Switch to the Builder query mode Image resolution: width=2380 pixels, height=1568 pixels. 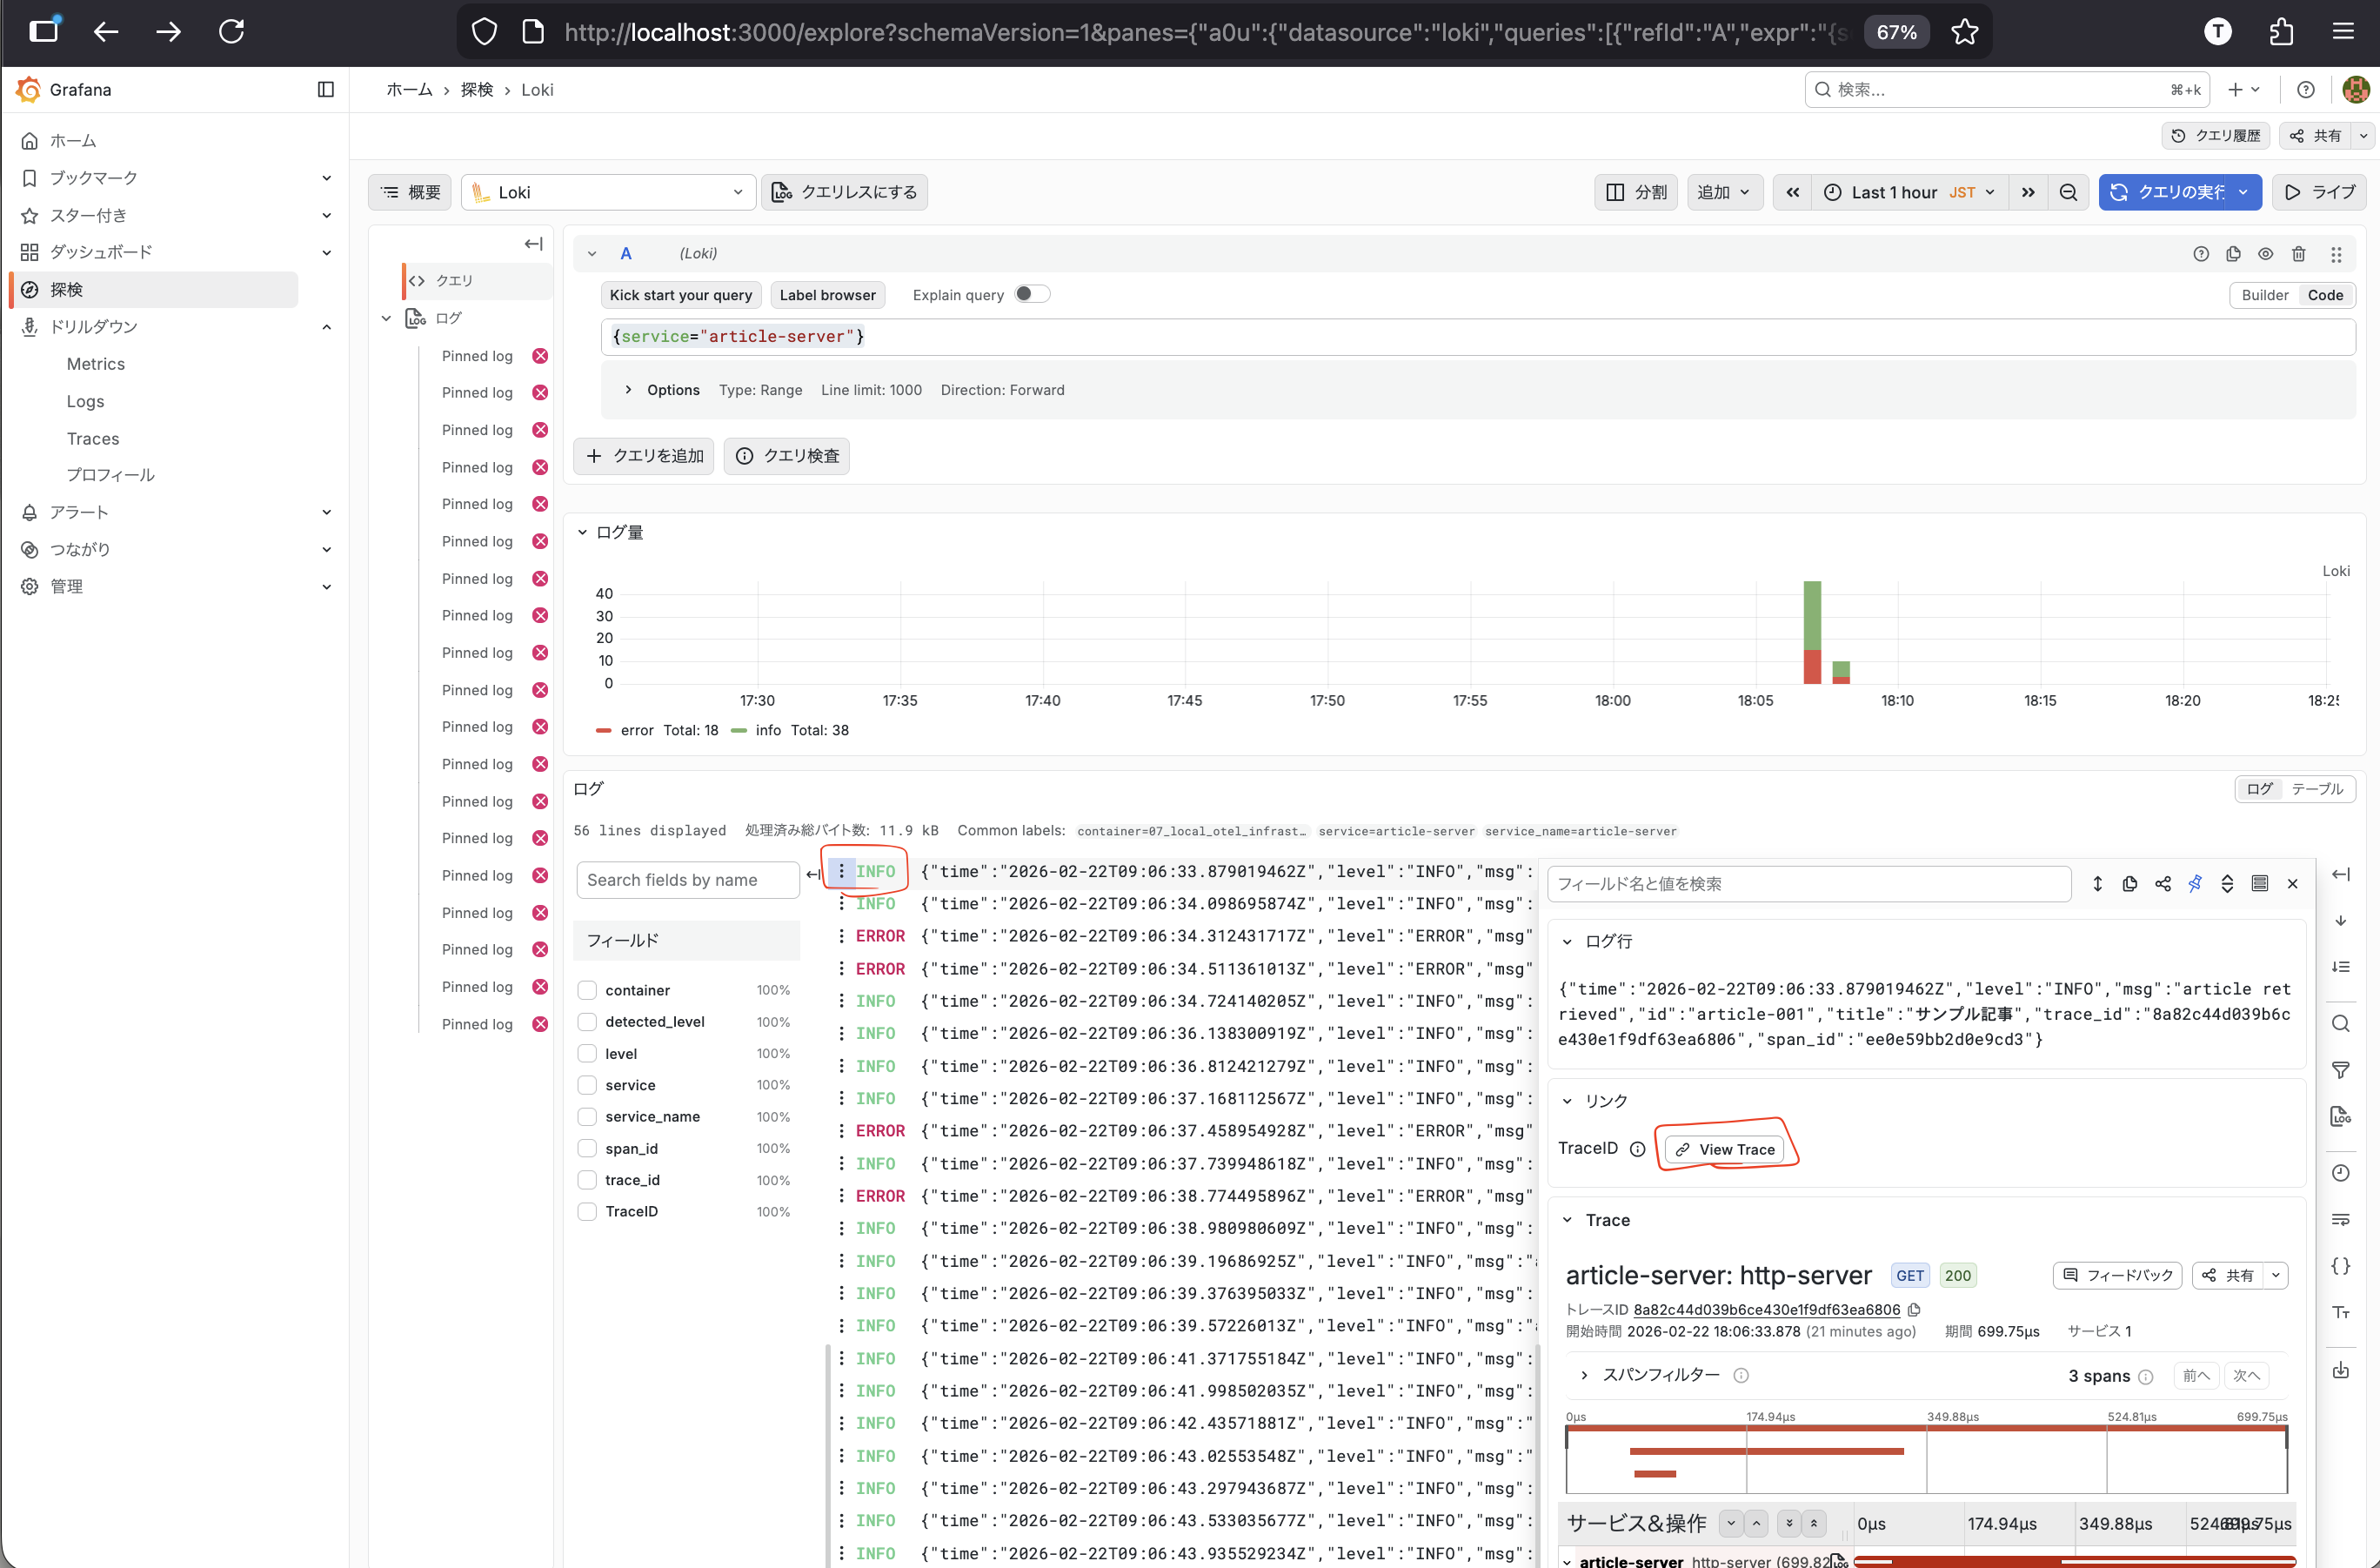click(2264, 295)
